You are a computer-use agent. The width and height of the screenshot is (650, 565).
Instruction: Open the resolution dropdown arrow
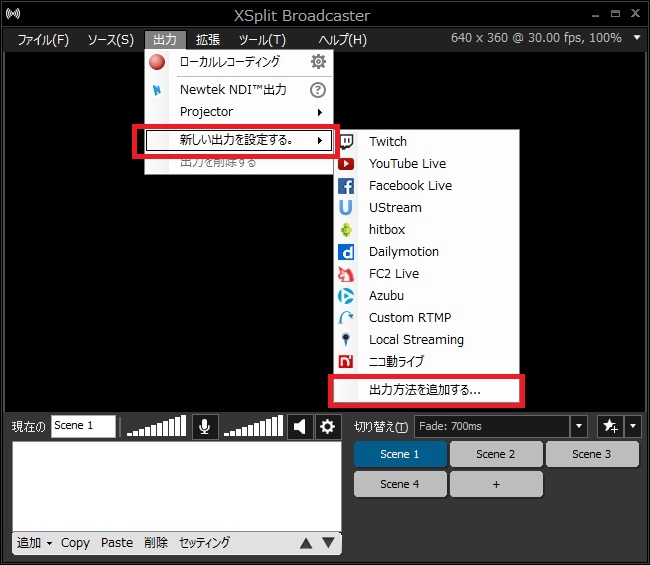click(x=637, y=38)
